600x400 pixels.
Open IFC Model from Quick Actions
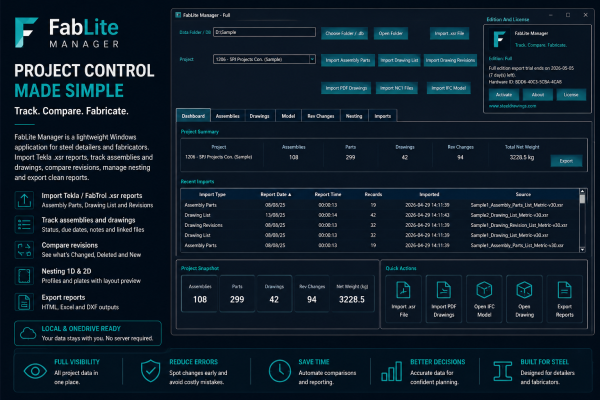(484, 299)
